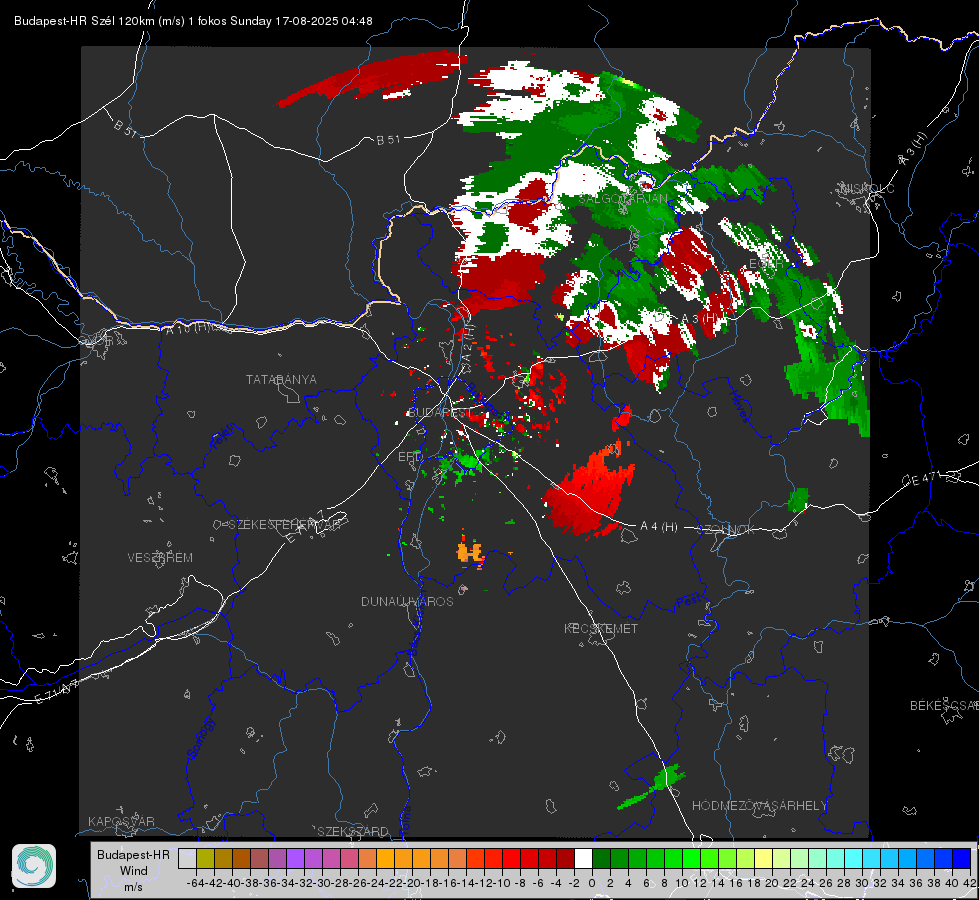Pick the dark green swatch between 0 and 2
Viewport: 979px width, 900px height.
pos(601,858)
